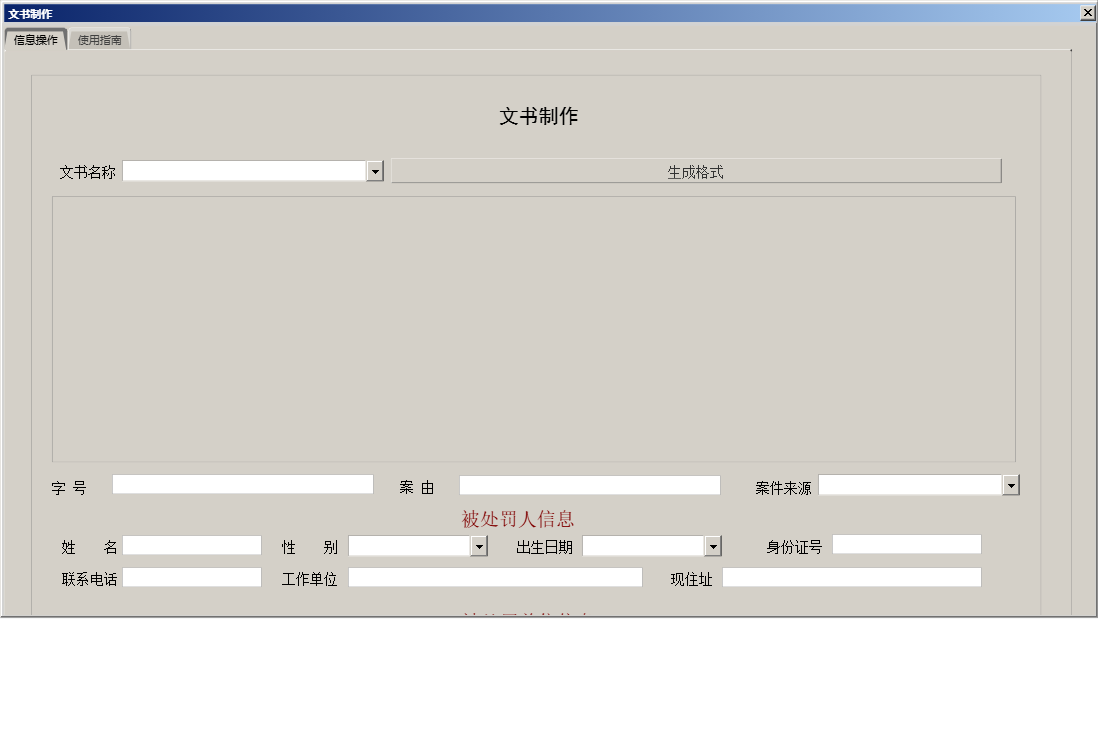Open the 性别 dropdown selector

pyautogui.click(x=478, y=546)
